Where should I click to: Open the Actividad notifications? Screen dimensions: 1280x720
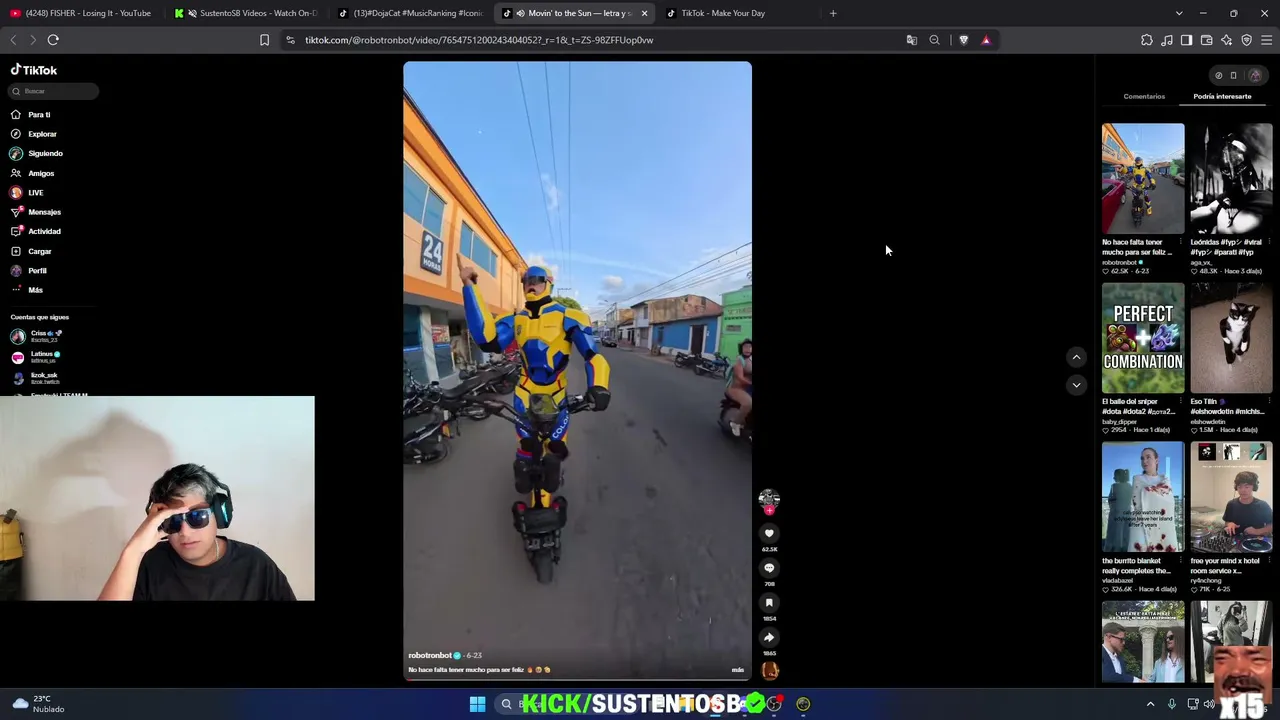[36, 231]
